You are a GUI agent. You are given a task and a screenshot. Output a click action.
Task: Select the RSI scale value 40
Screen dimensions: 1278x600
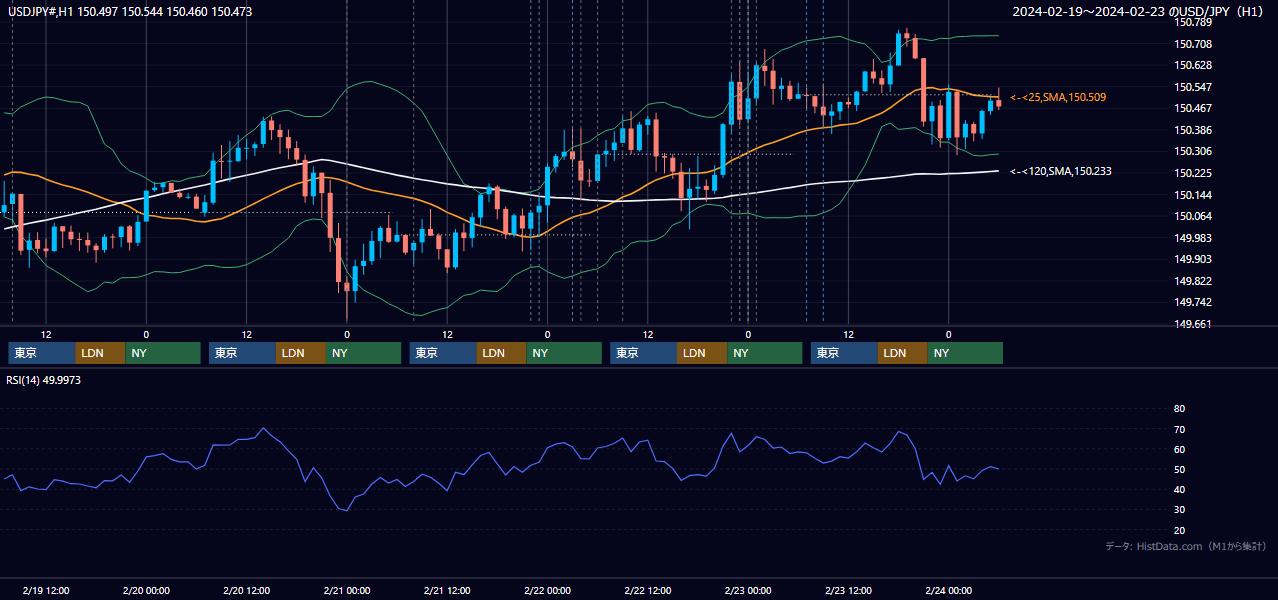1179,490
